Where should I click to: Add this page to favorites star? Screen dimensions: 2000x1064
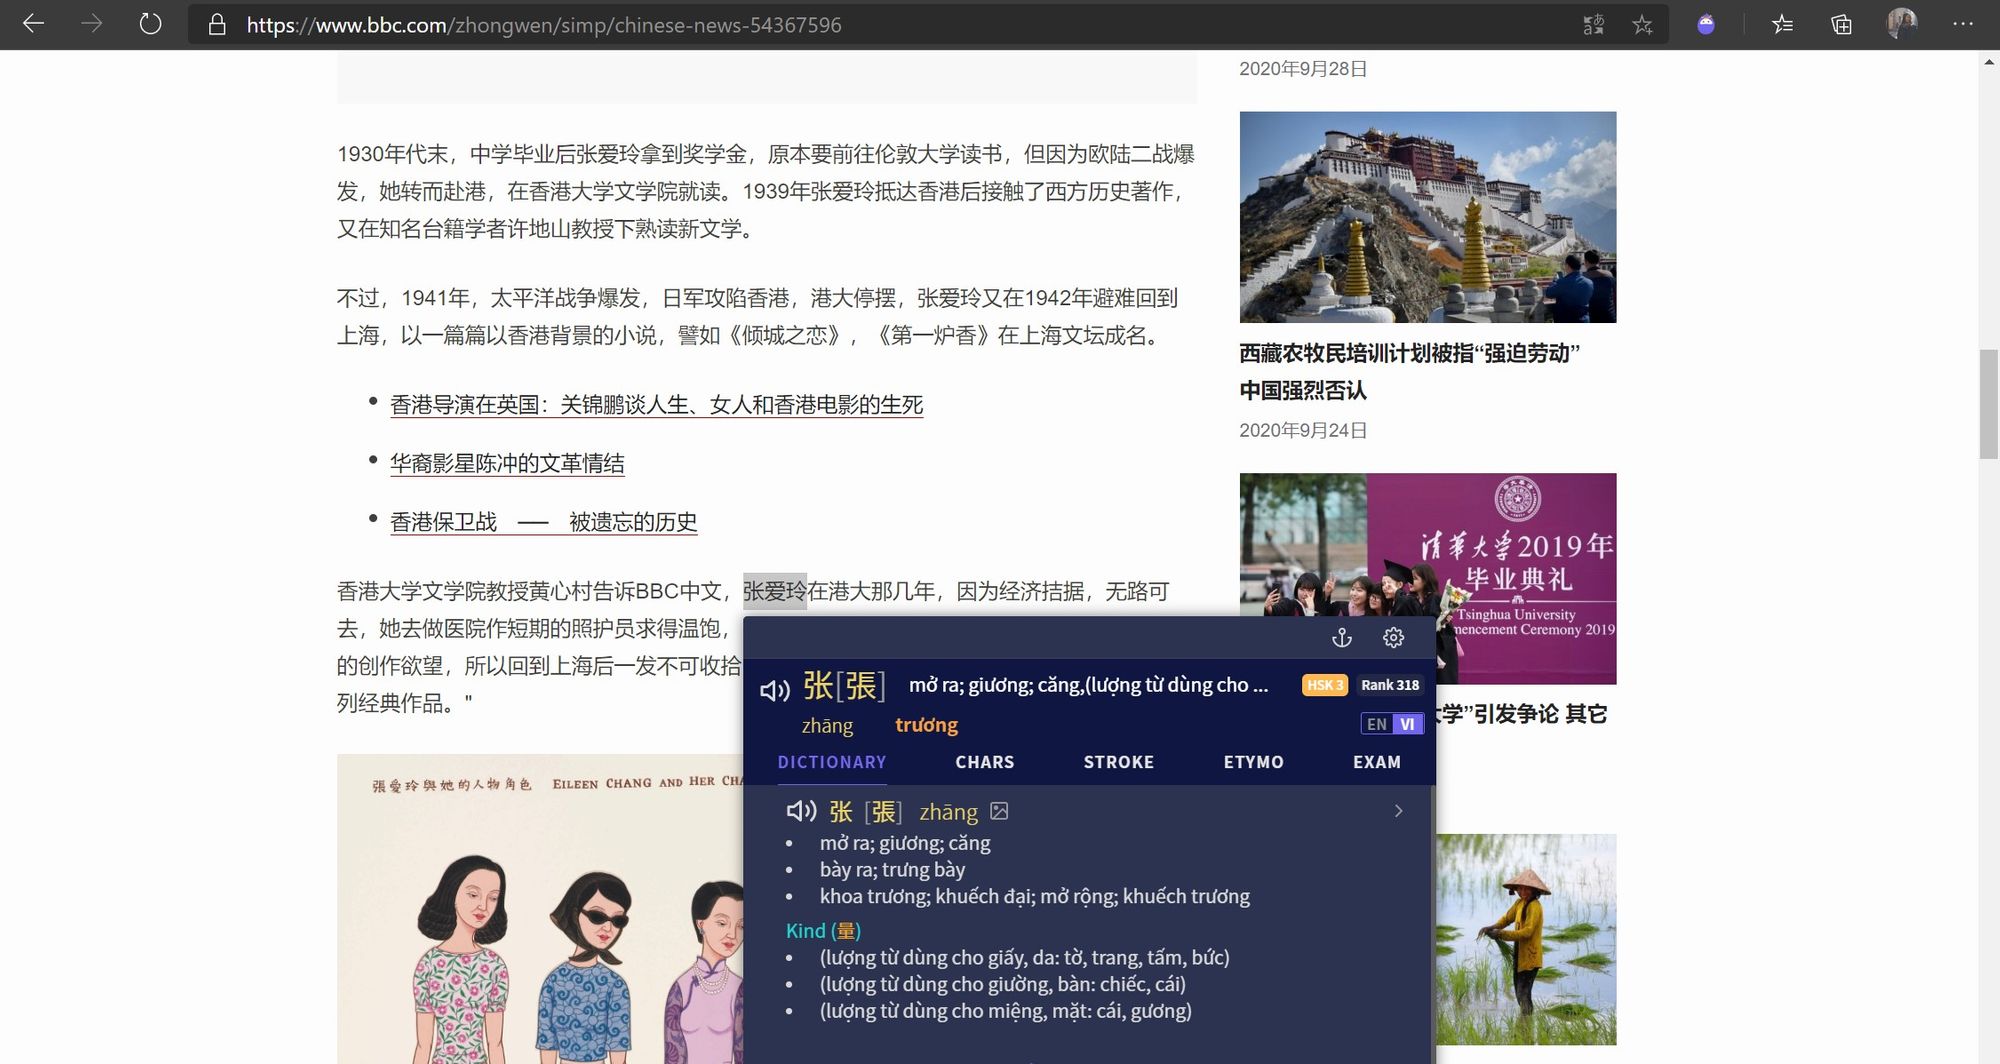point(1642,25)
